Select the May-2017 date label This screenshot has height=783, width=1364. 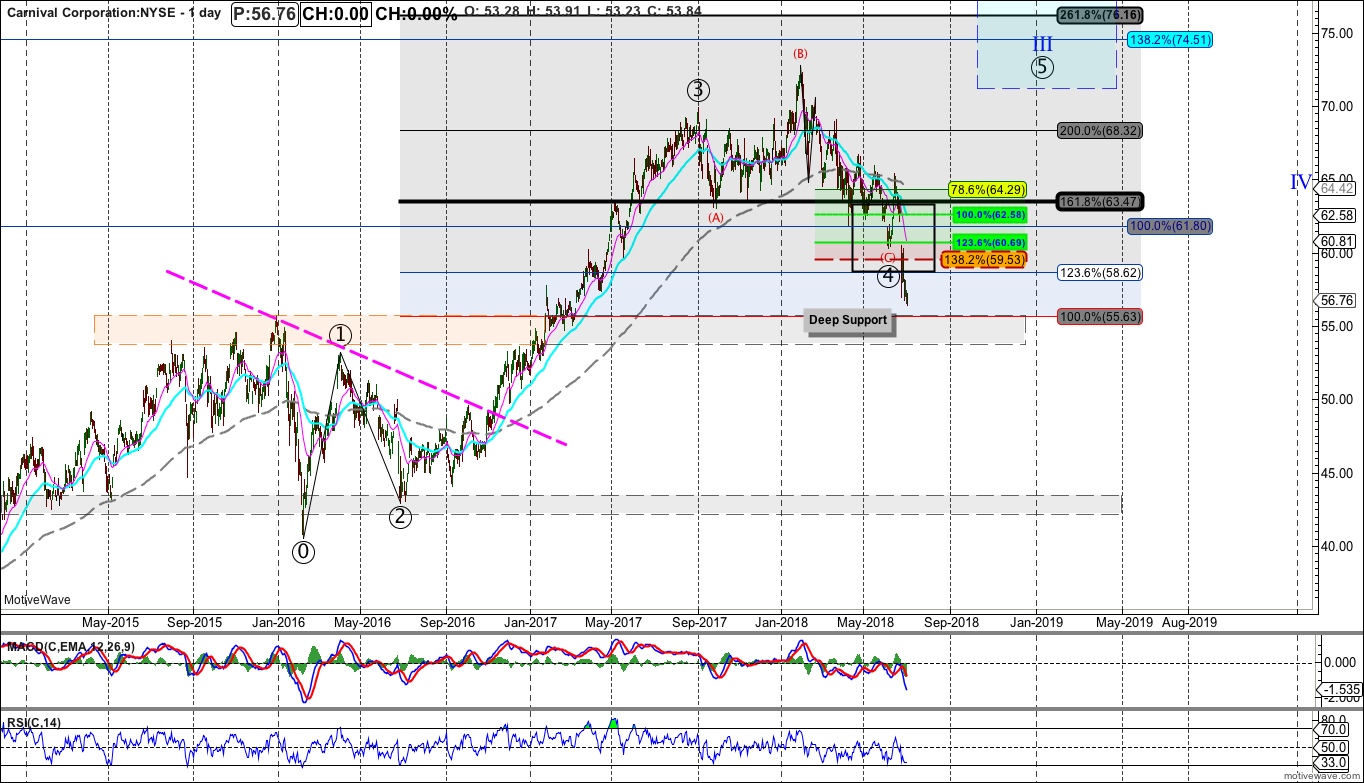613,621
